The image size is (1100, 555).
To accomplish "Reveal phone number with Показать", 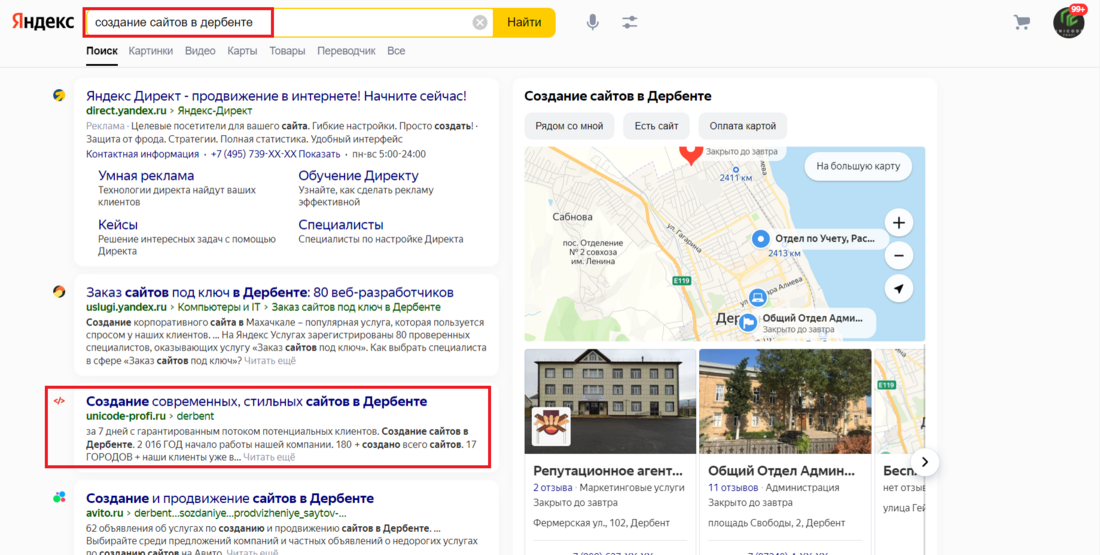I will click(320, 154).
